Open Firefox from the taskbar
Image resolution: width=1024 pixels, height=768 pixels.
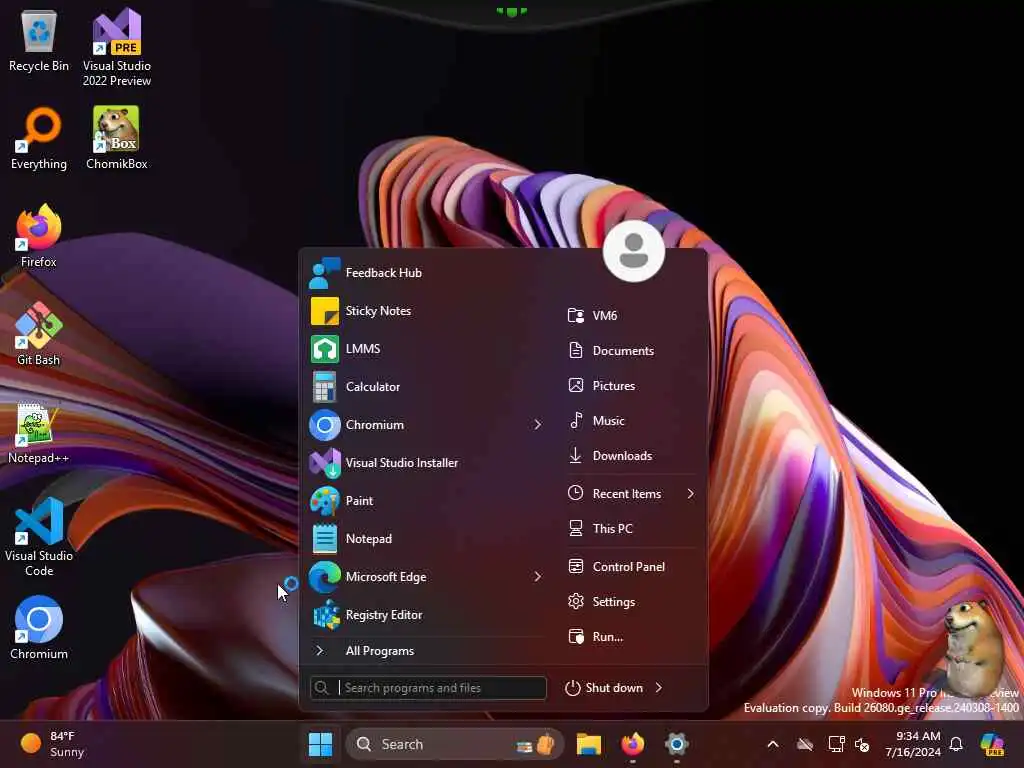tap(632, 744)
